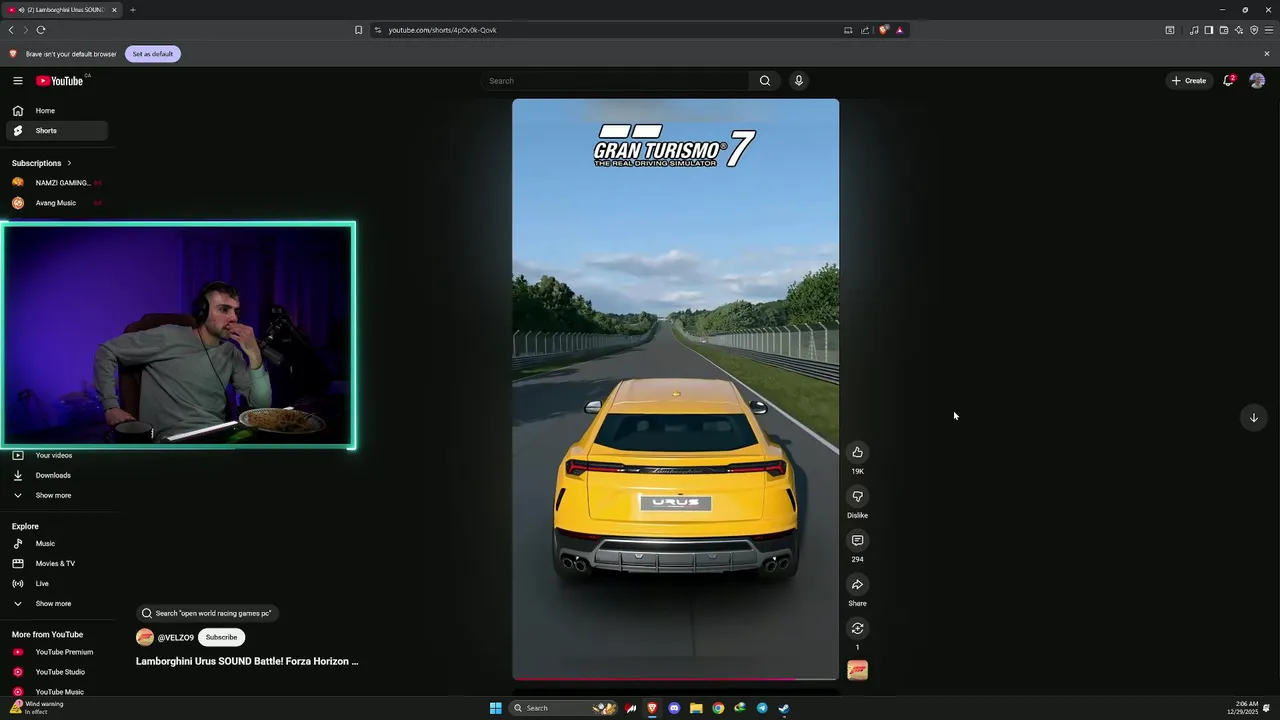This screenshot has width=1280, height=720.
Task: Click the YouTube logo
Action: pyautogui.click(x=60, y=81)
